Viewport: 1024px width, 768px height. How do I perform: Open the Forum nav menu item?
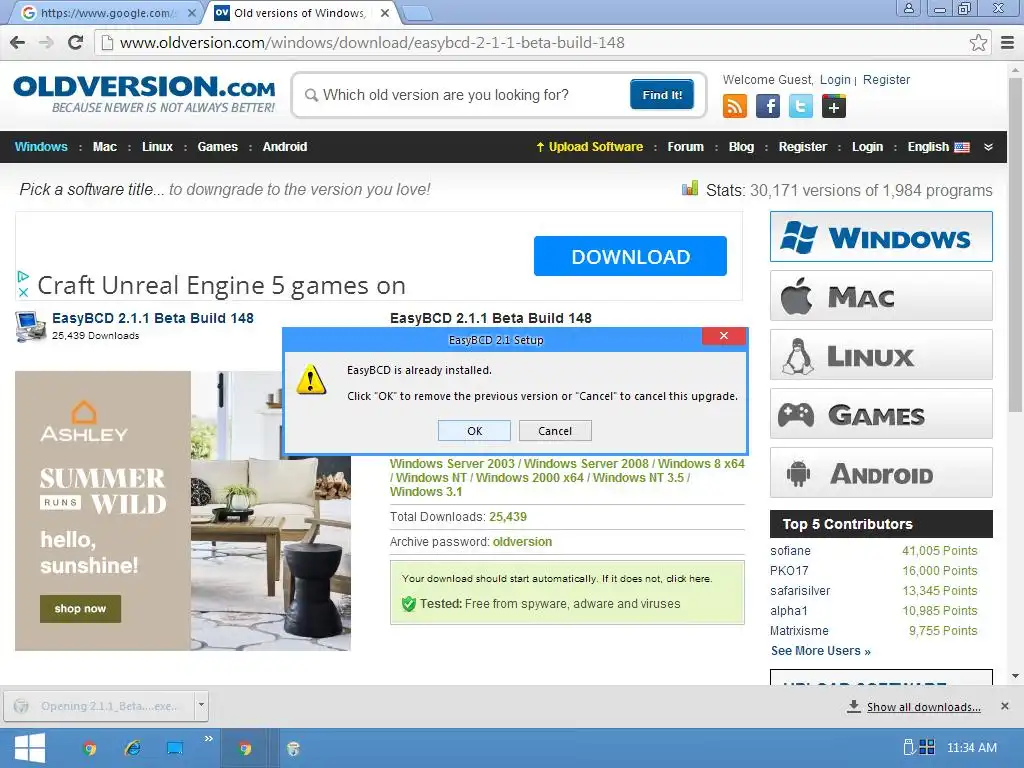coord(685,147)
